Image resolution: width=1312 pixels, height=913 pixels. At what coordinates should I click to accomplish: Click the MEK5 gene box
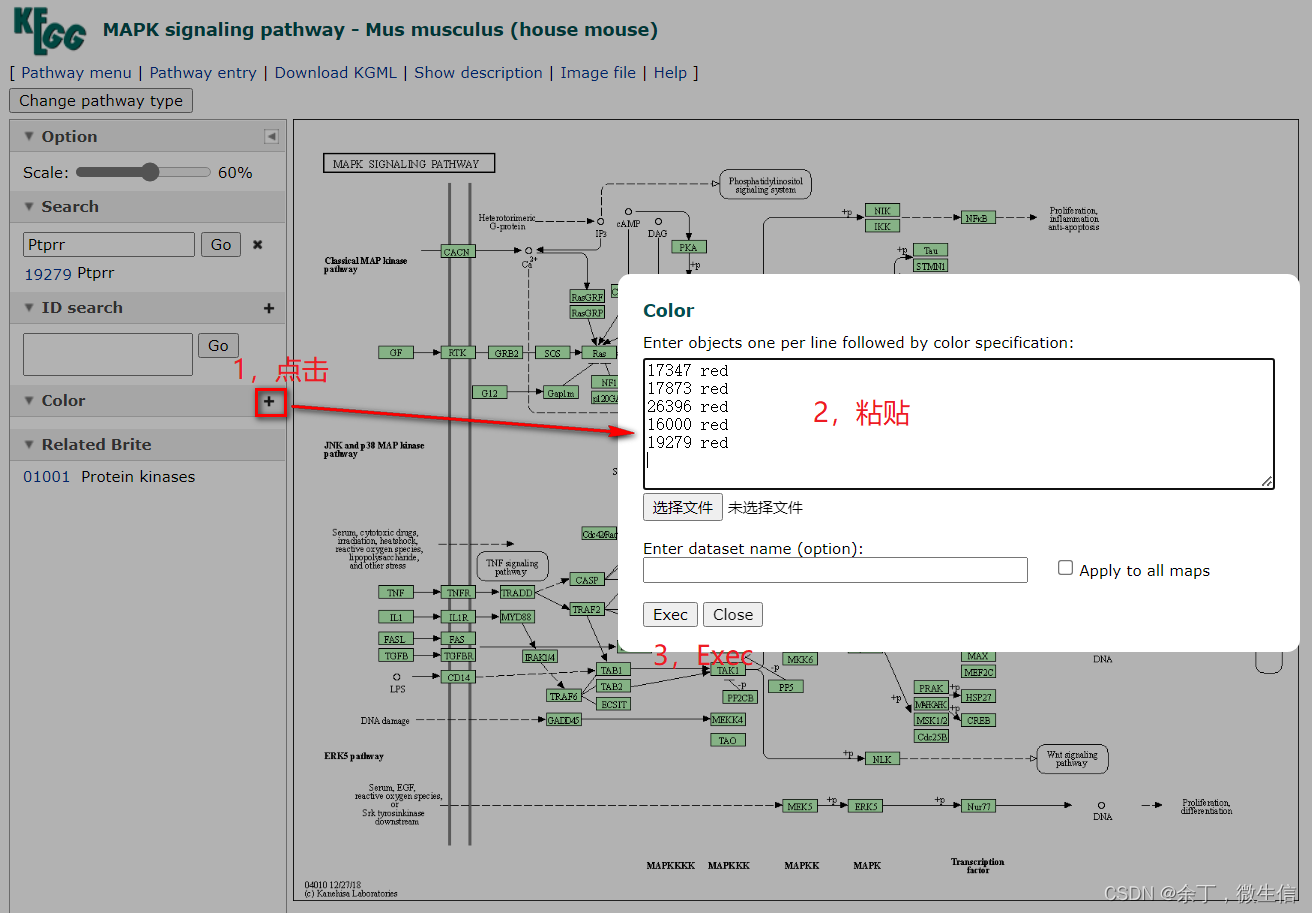(x=799, y=806)
